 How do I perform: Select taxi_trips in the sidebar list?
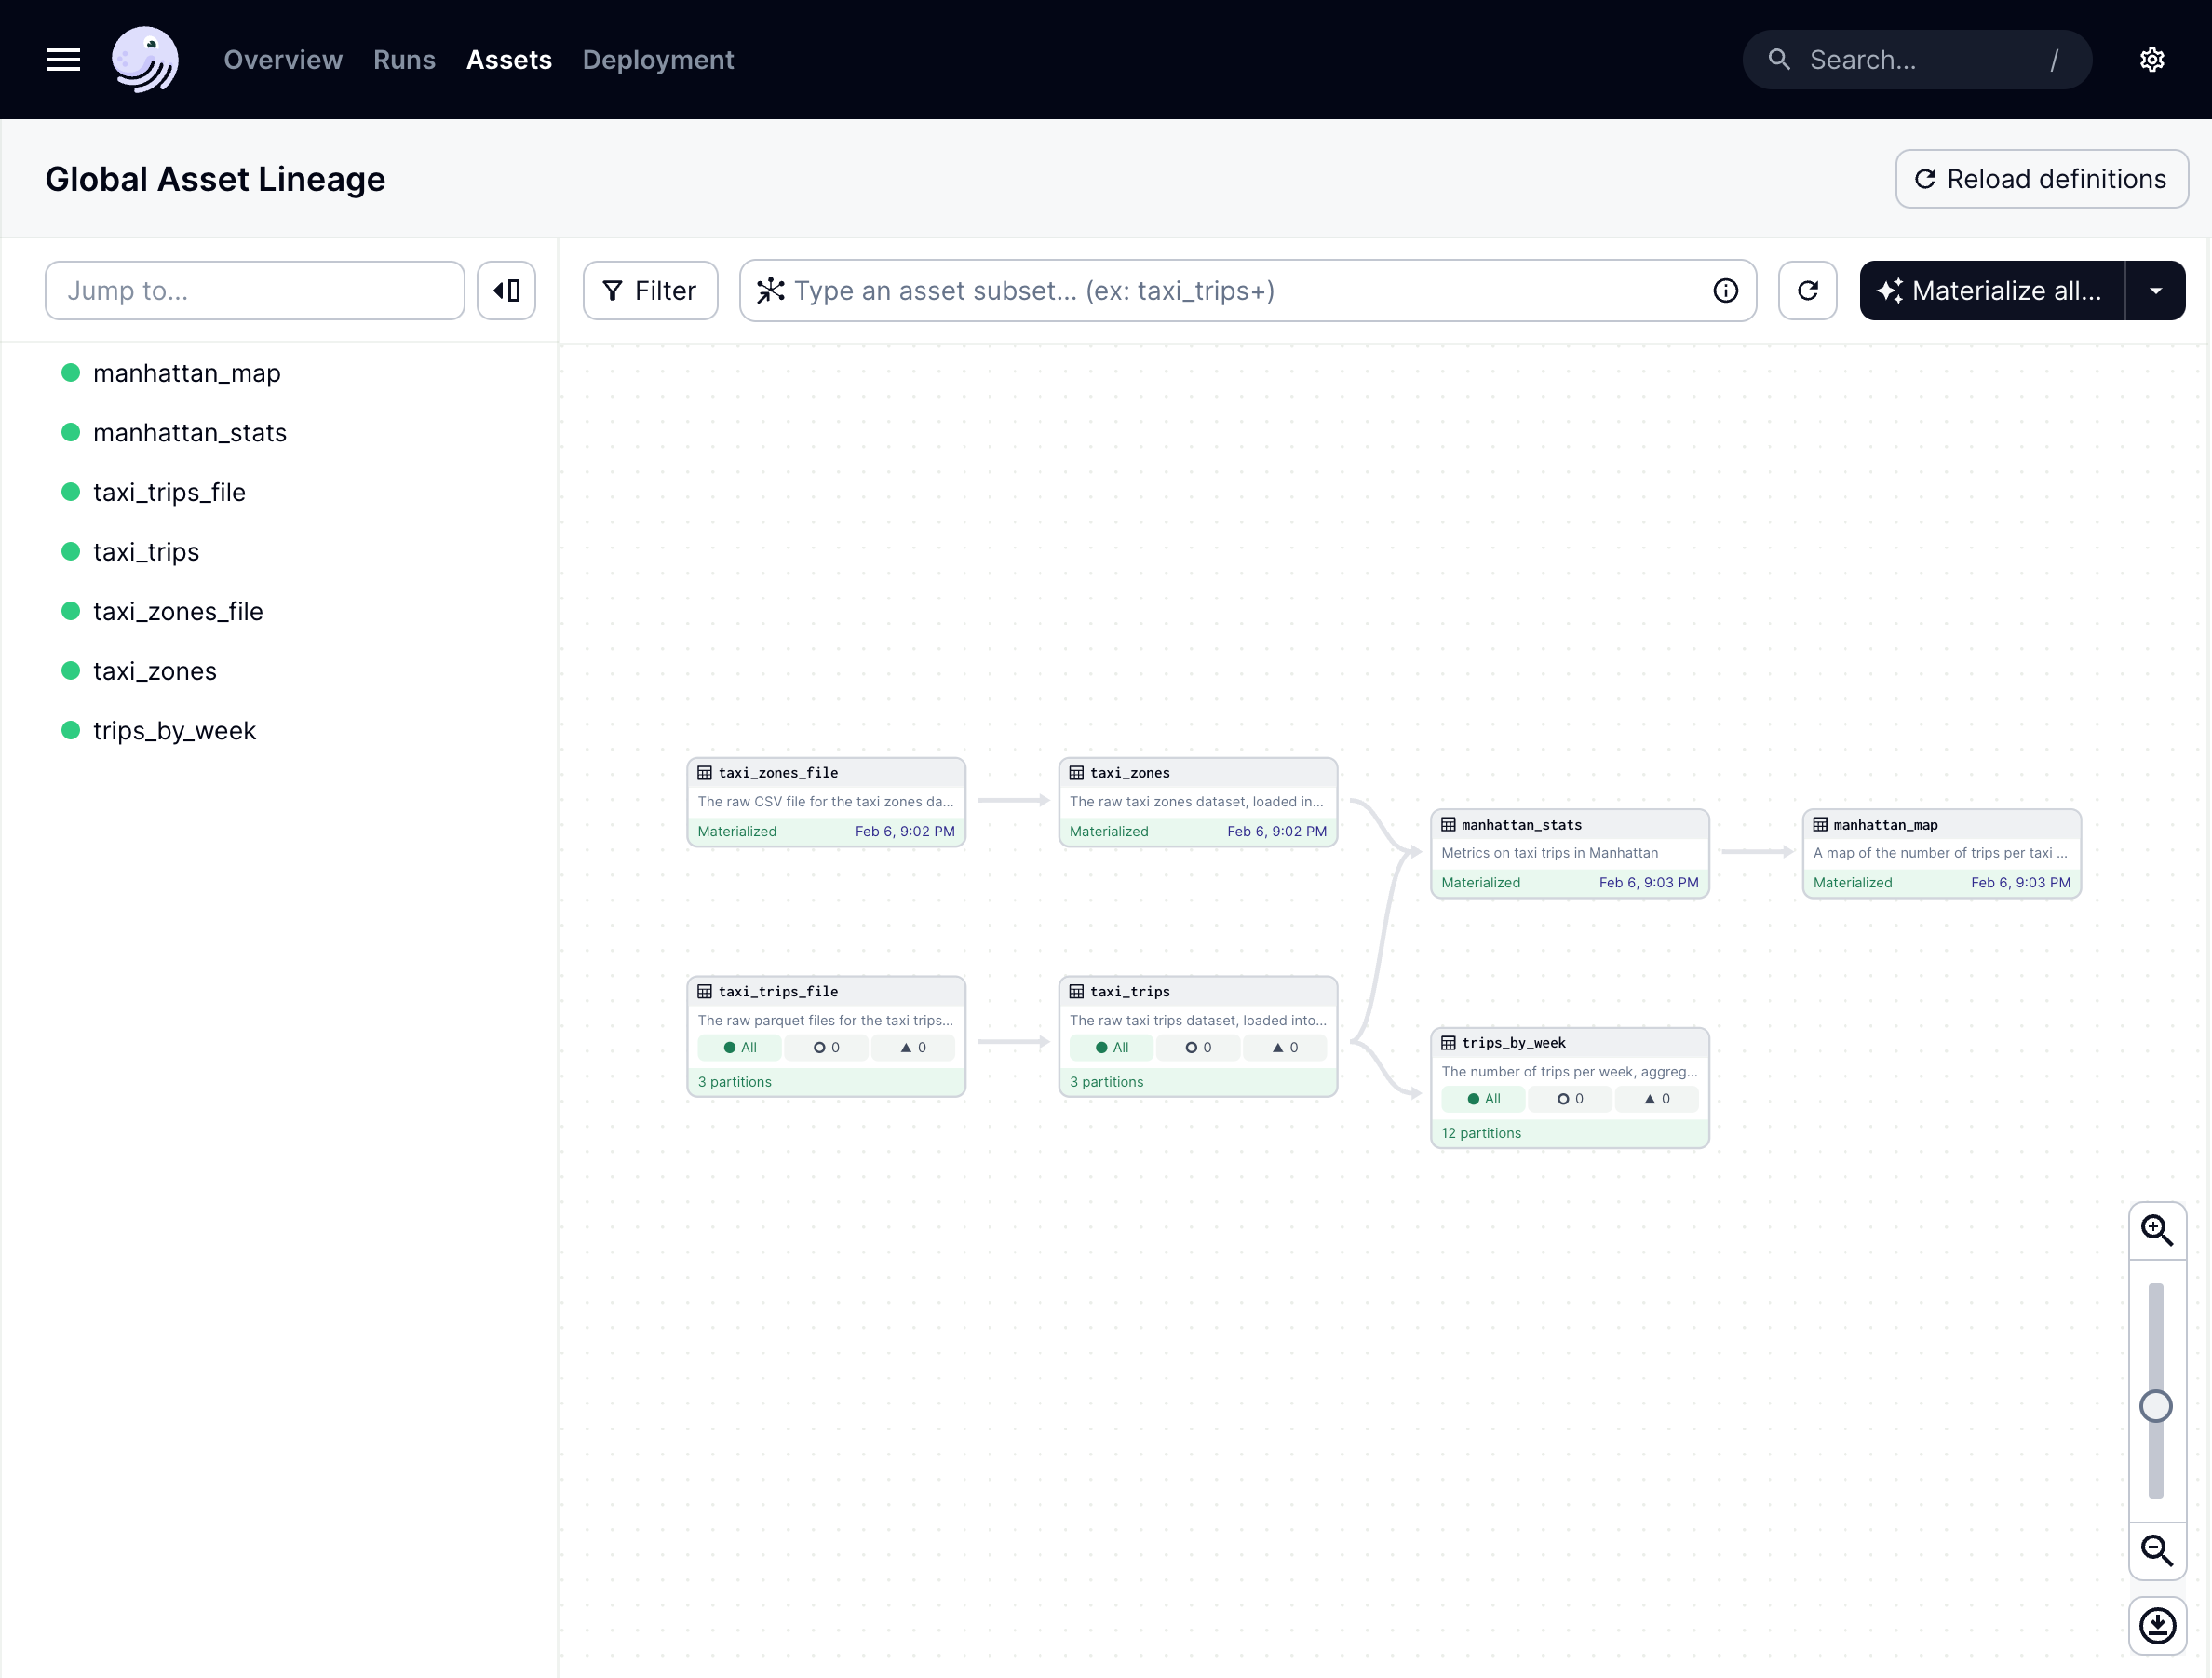tap(146, 552)
